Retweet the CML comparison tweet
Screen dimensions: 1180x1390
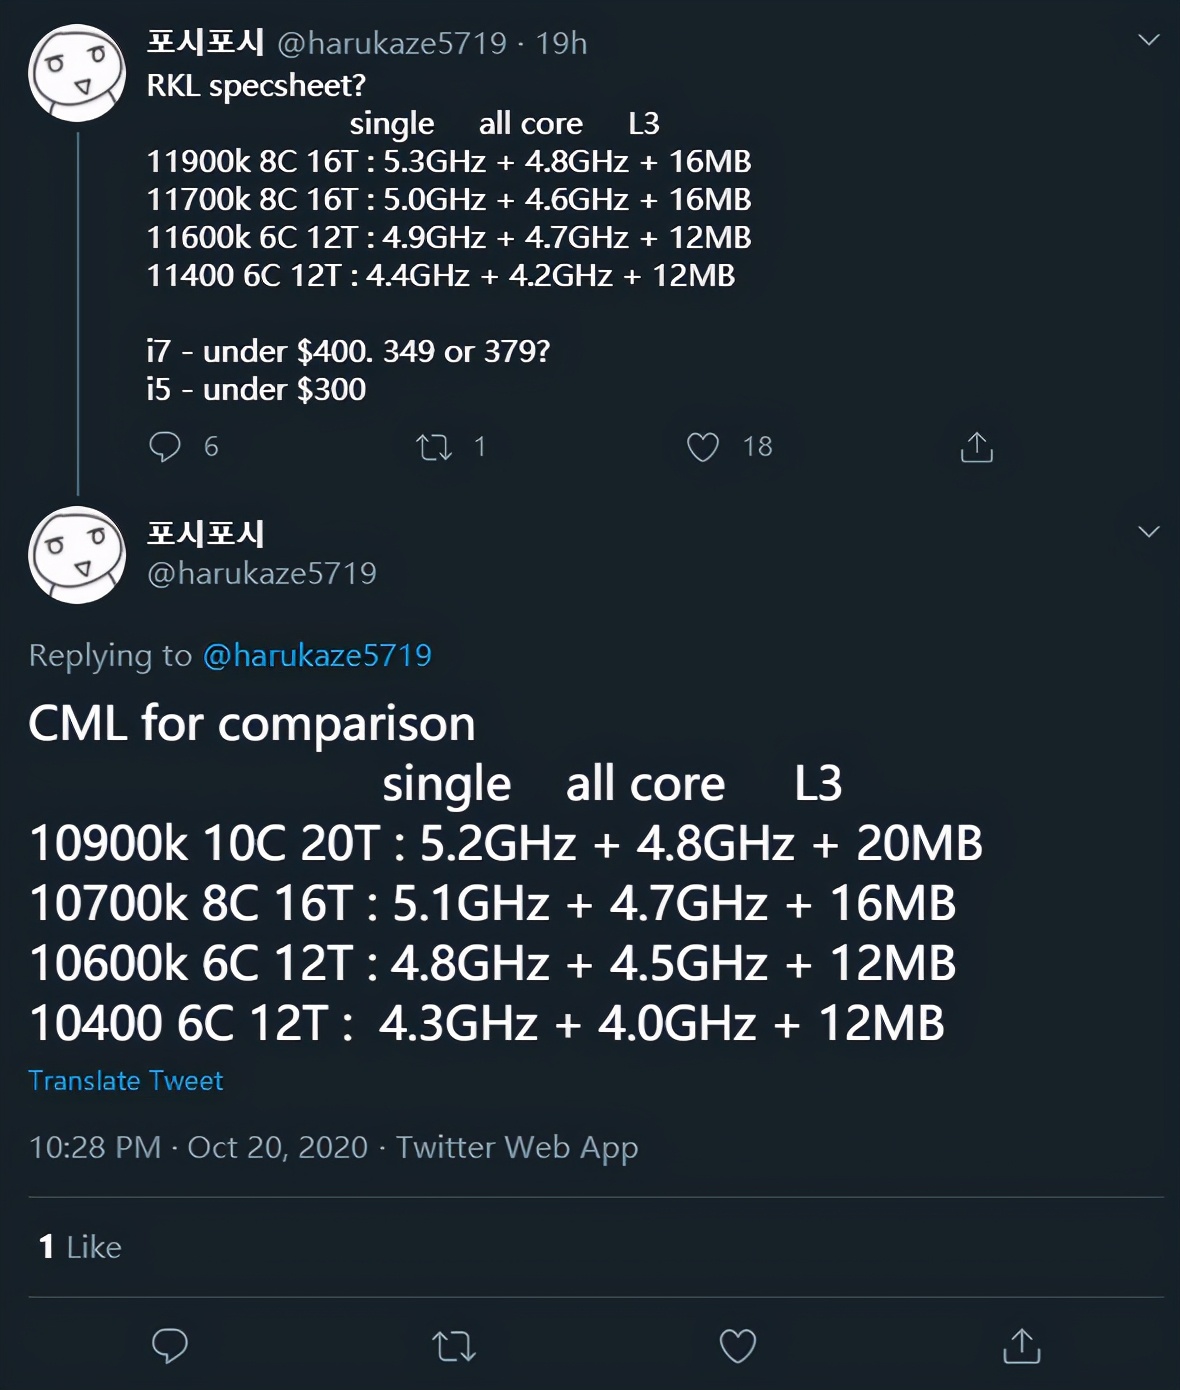[454, 1346]
